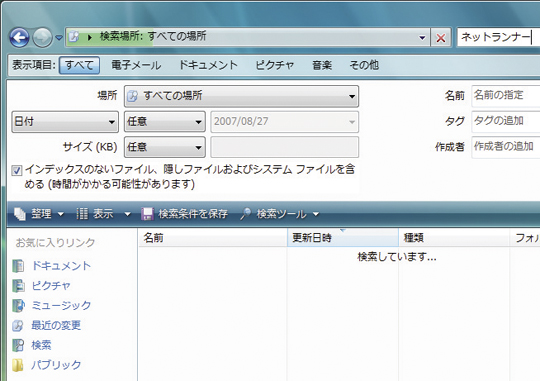Viewport: 540px width, 381px height.
Task: Open the ドキュメント favorite link
Action: pos(61,266)
